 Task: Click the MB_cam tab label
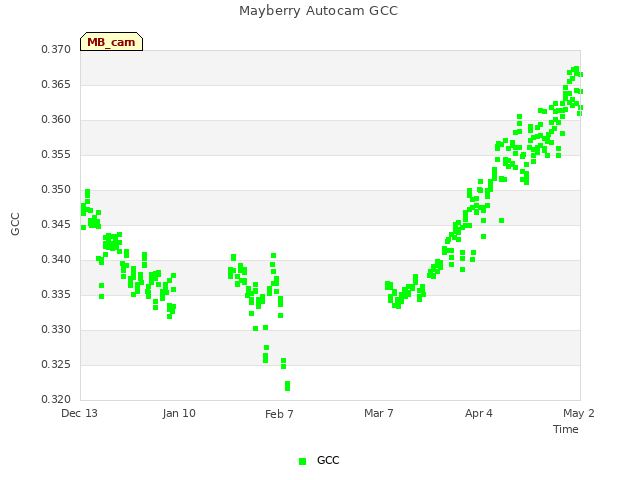(x=111, y=42)
